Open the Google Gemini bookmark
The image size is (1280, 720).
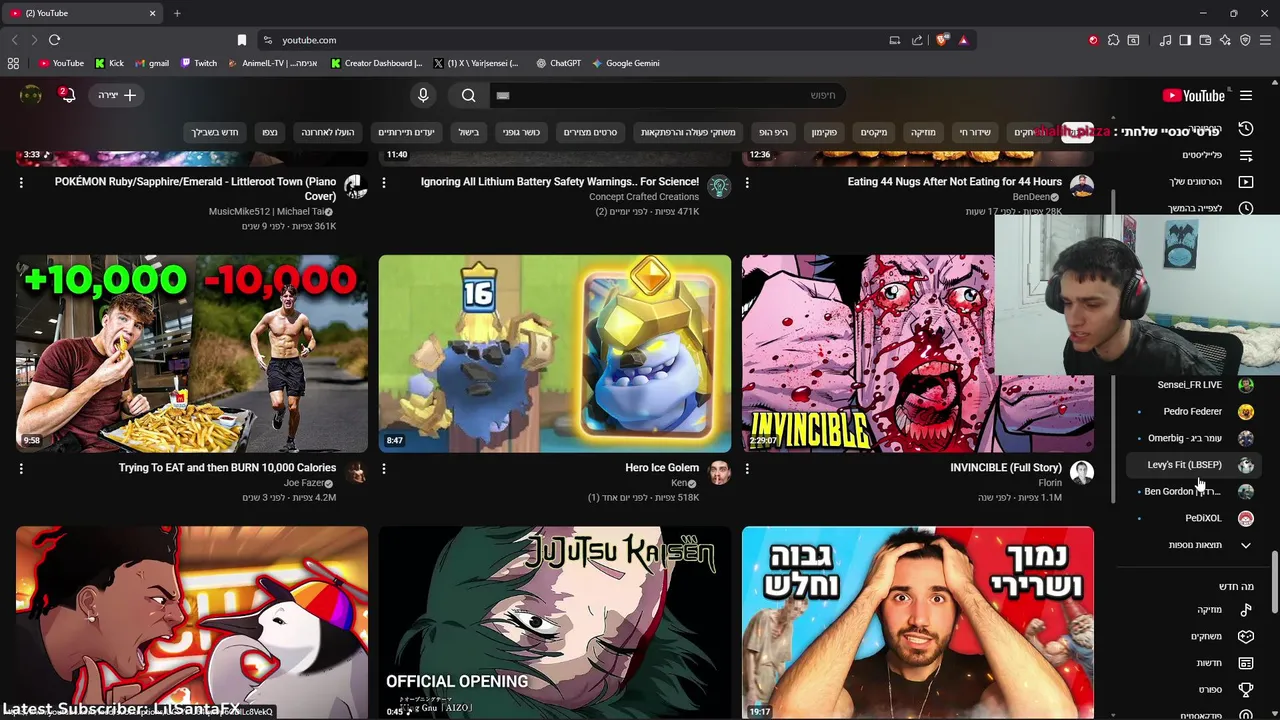click(626, 63)
